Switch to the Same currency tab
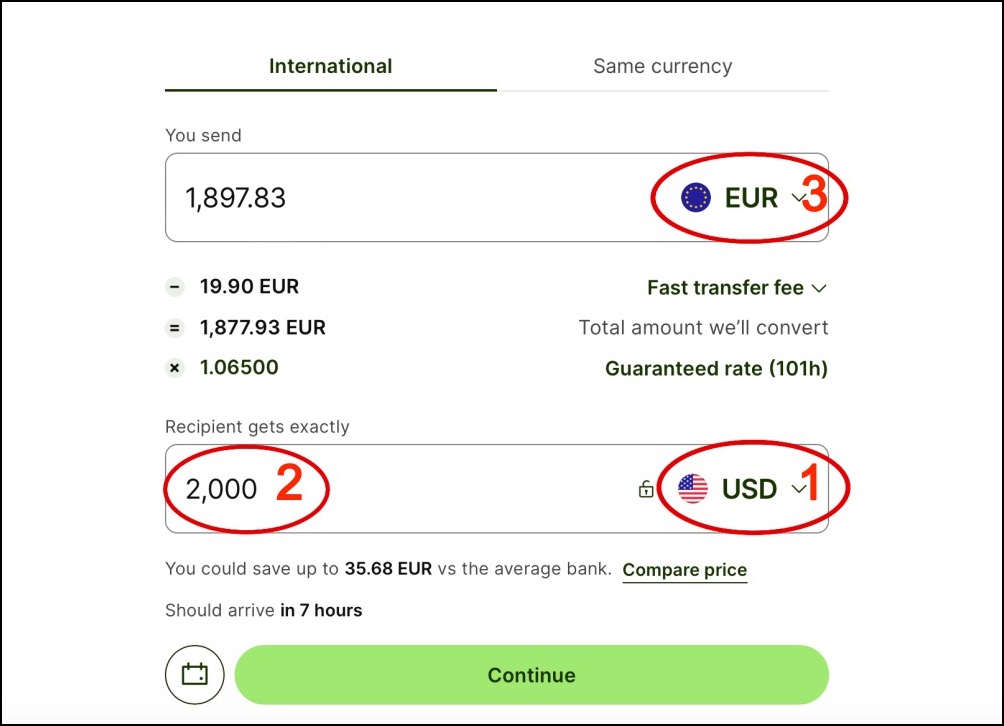 pos(662,66)
